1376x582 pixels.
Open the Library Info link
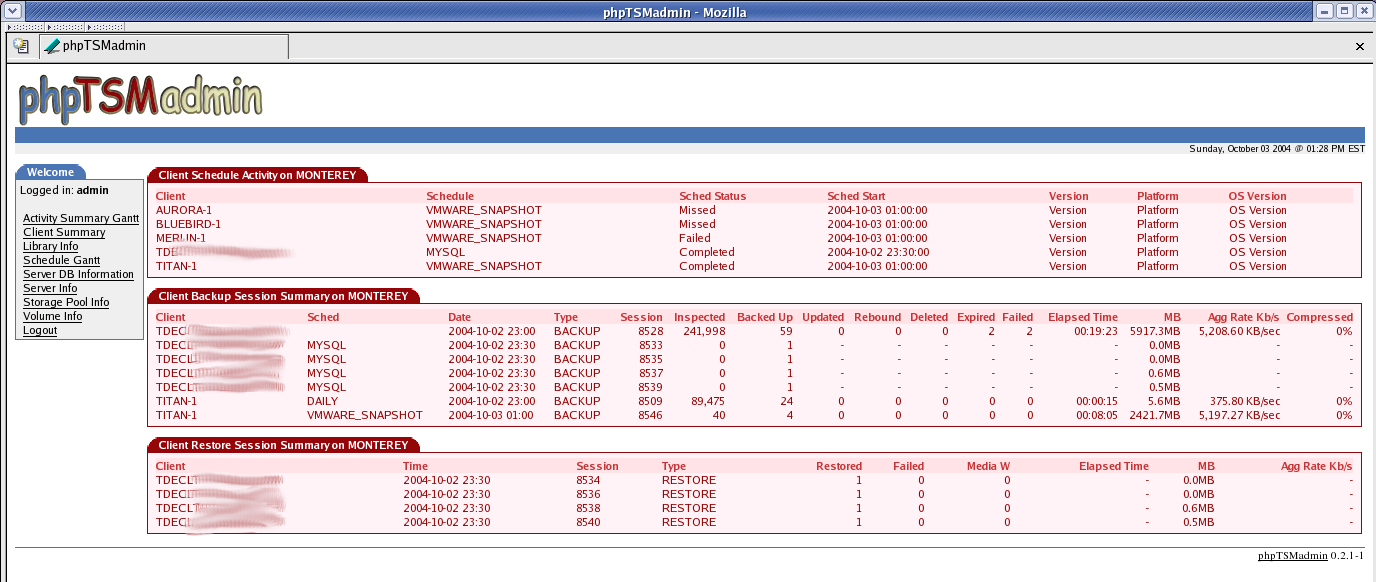51,246
